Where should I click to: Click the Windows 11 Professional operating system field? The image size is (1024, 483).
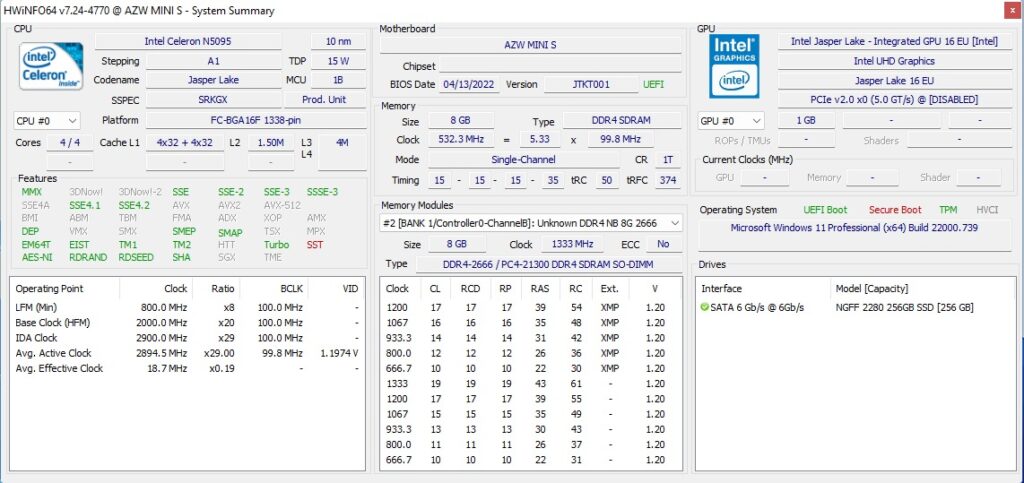[854, 228]
